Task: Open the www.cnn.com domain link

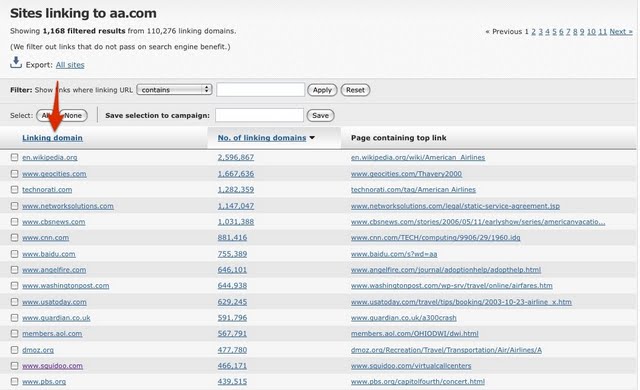Action: [x=45, y=238]
